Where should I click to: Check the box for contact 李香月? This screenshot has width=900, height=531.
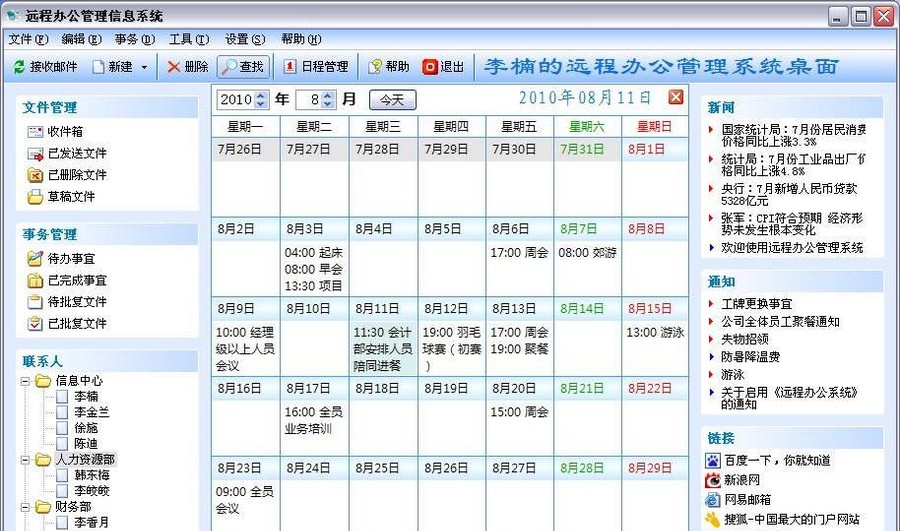[62, 522]
